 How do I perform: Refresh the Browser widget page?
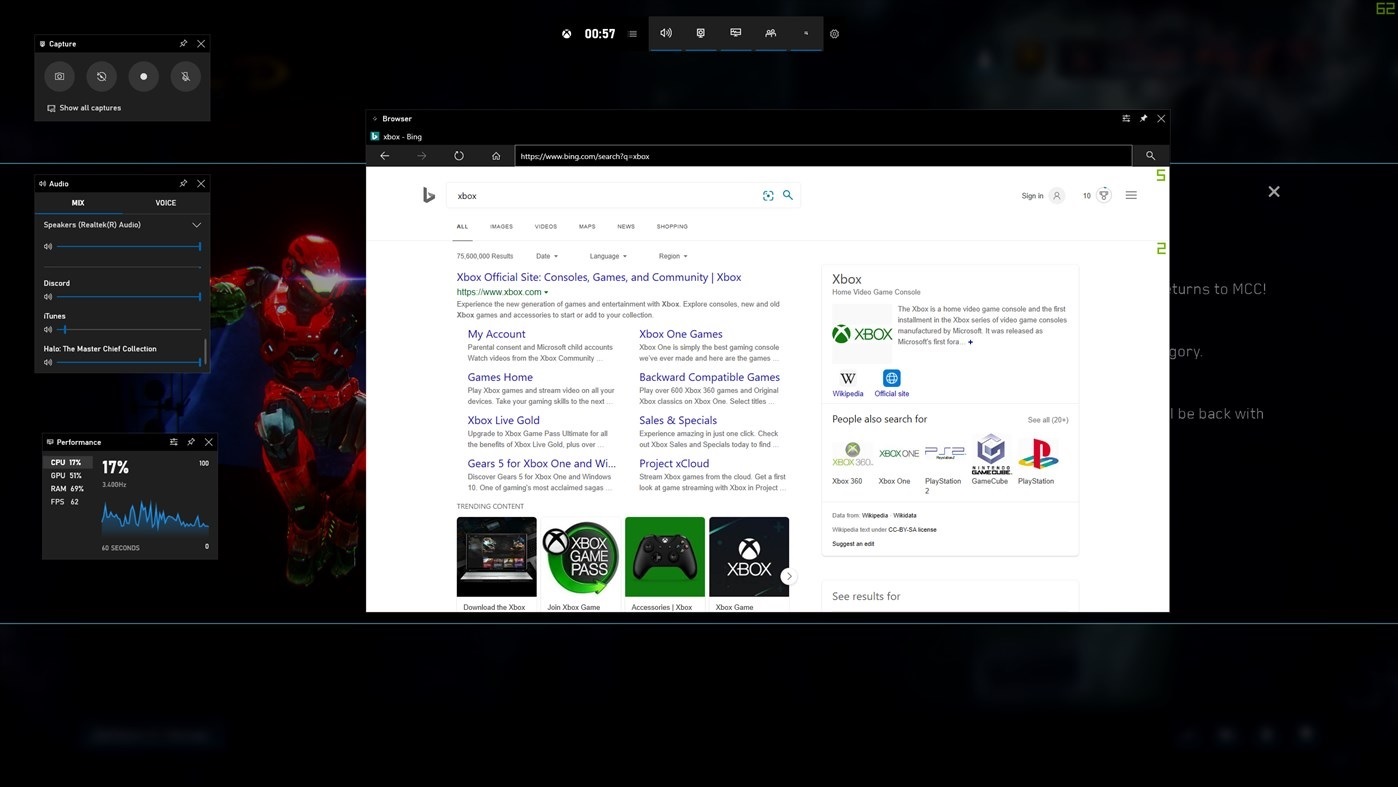tap(459, 155)
